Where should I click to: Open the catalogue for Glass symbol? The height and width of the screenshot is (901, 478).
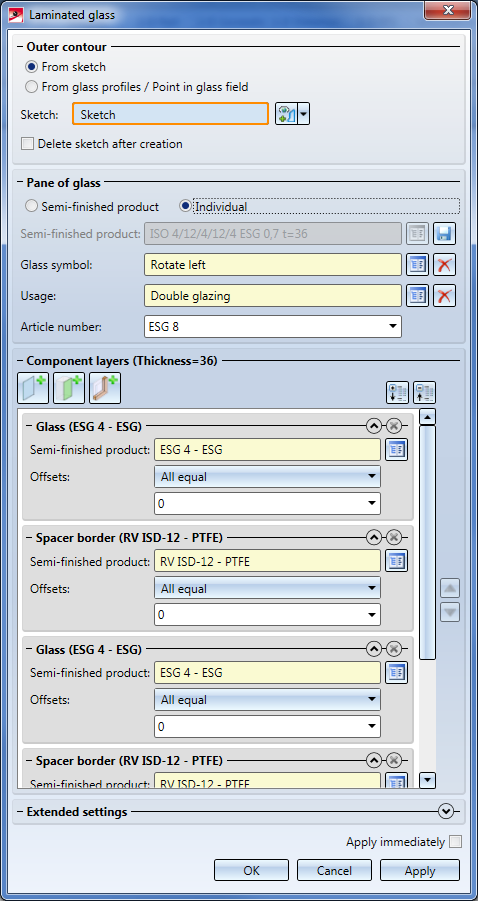click(418, 265)
